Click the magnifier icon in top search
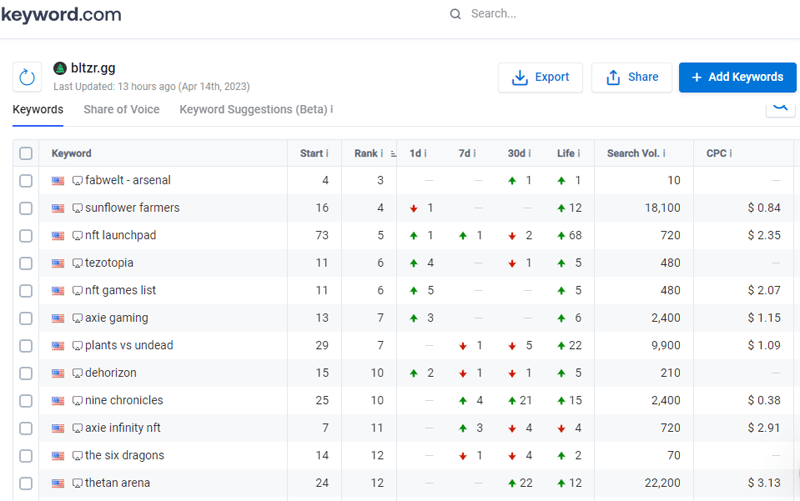The image size is (800, 501). click(456, 14)
